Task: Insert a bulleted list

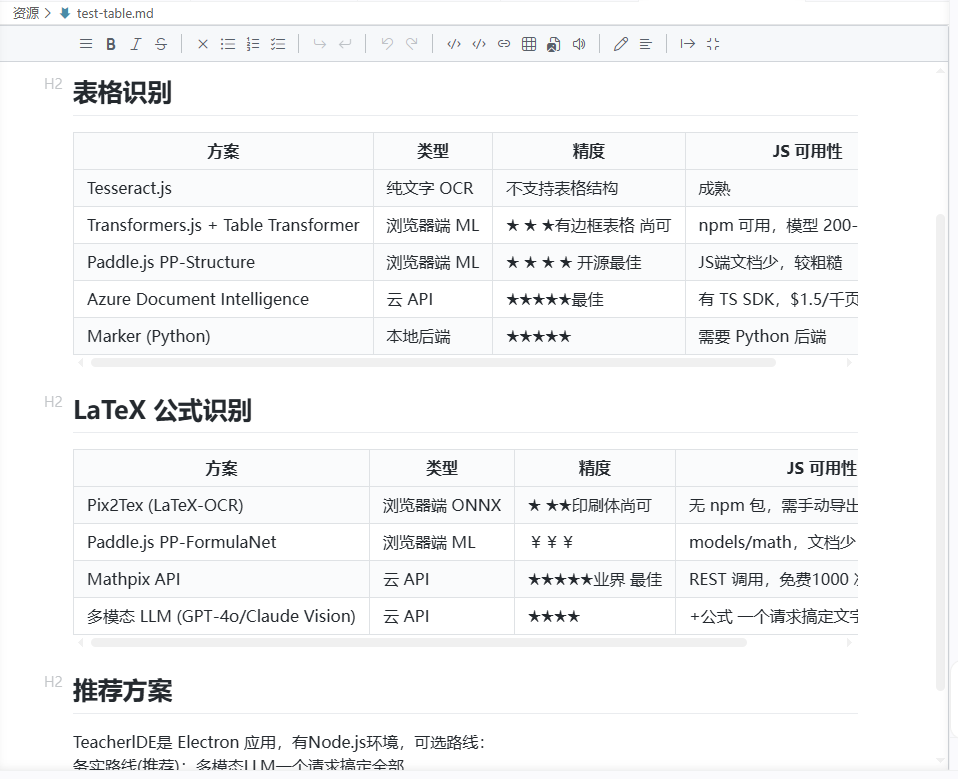Action: pyautogui.click(x=228, y=44)
